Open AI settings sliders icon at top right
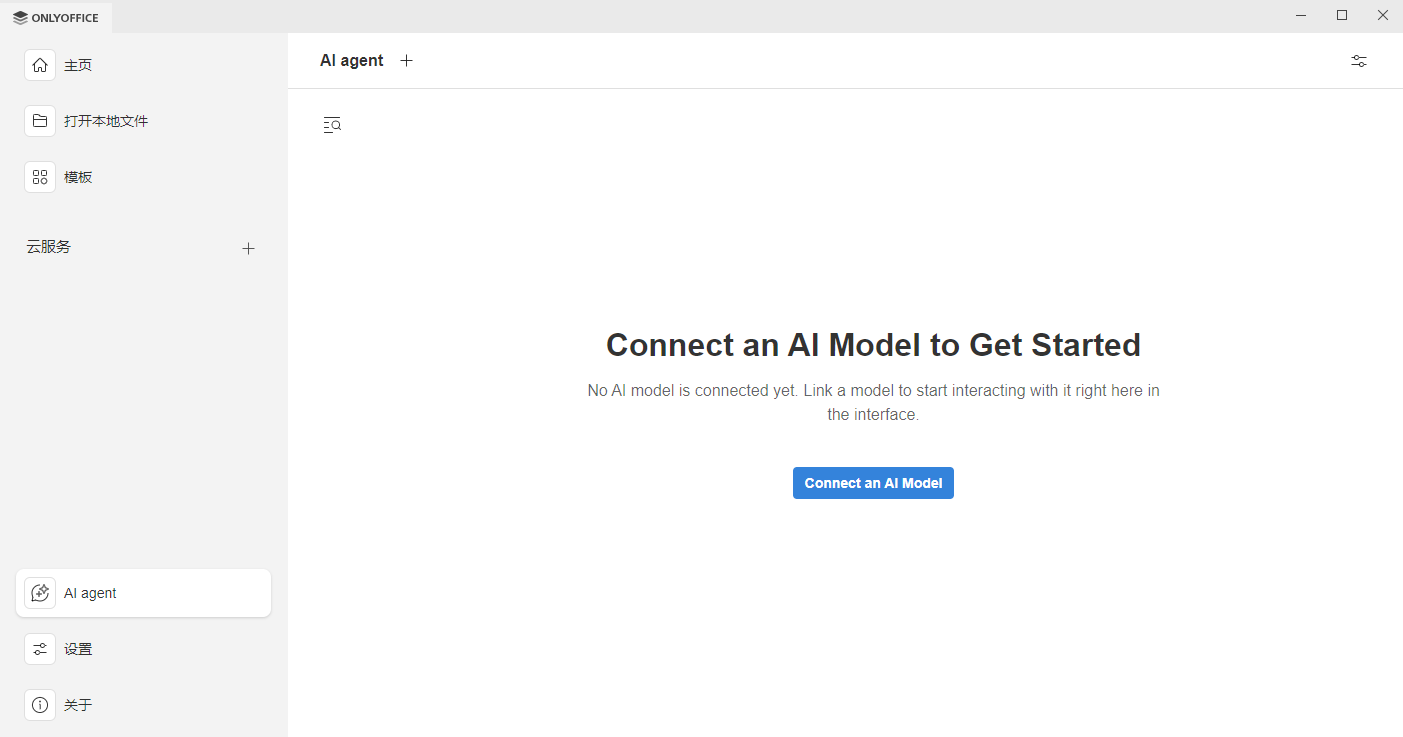 [1358, 61]
